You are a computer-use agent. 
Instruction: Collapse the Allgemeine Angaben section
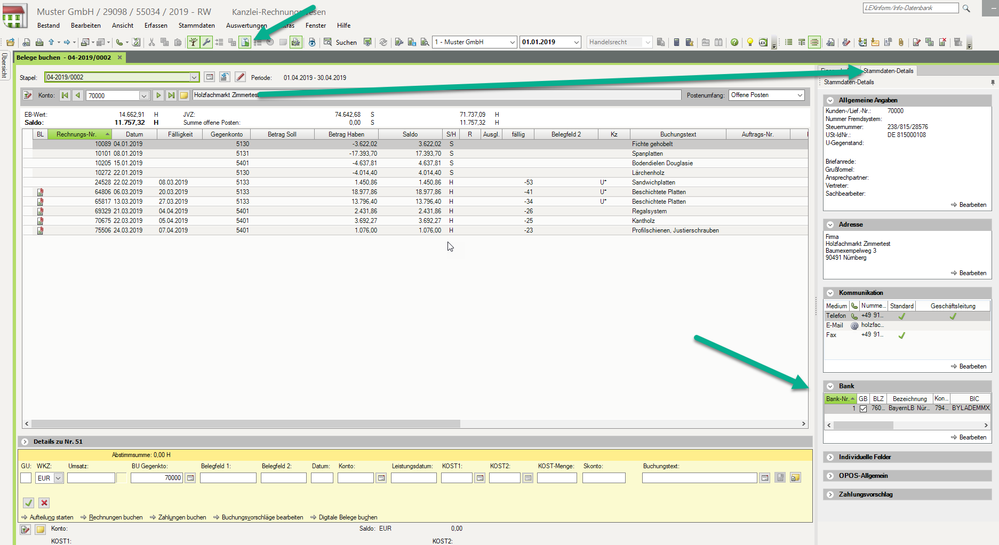[x=830, y=101]
